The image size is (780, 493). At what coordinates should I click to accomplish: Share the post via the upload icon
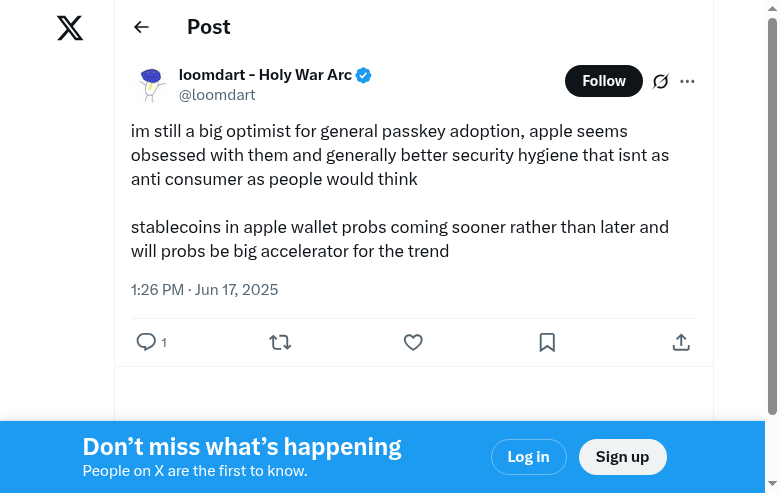click(x=681, y=342)
